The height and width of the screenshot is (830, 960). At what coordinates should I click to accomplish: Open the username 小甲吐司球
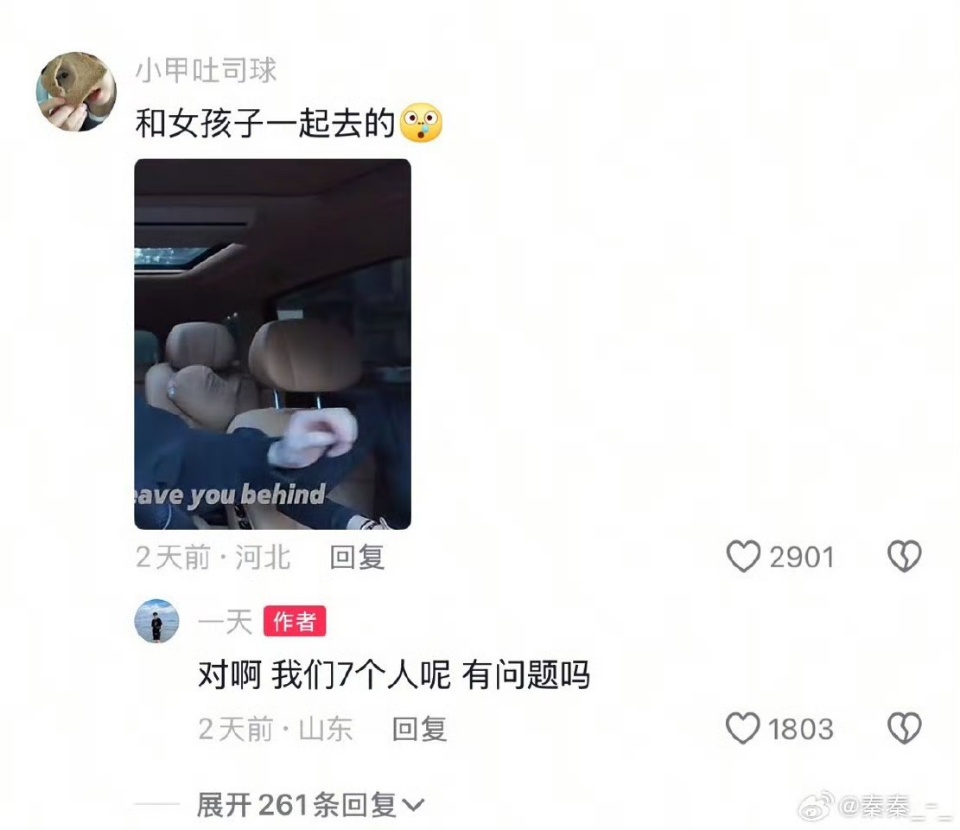pyautogui.click(x=206, y=70)
